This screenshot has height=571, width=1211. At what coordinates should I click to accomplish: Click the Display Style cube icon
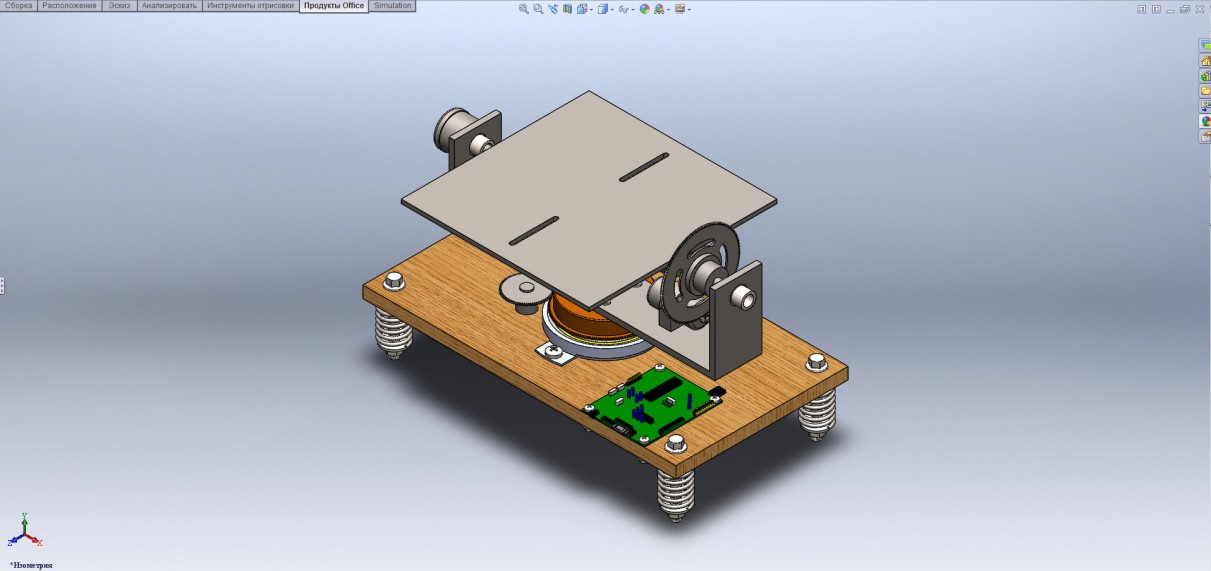(x=603, y=9)
